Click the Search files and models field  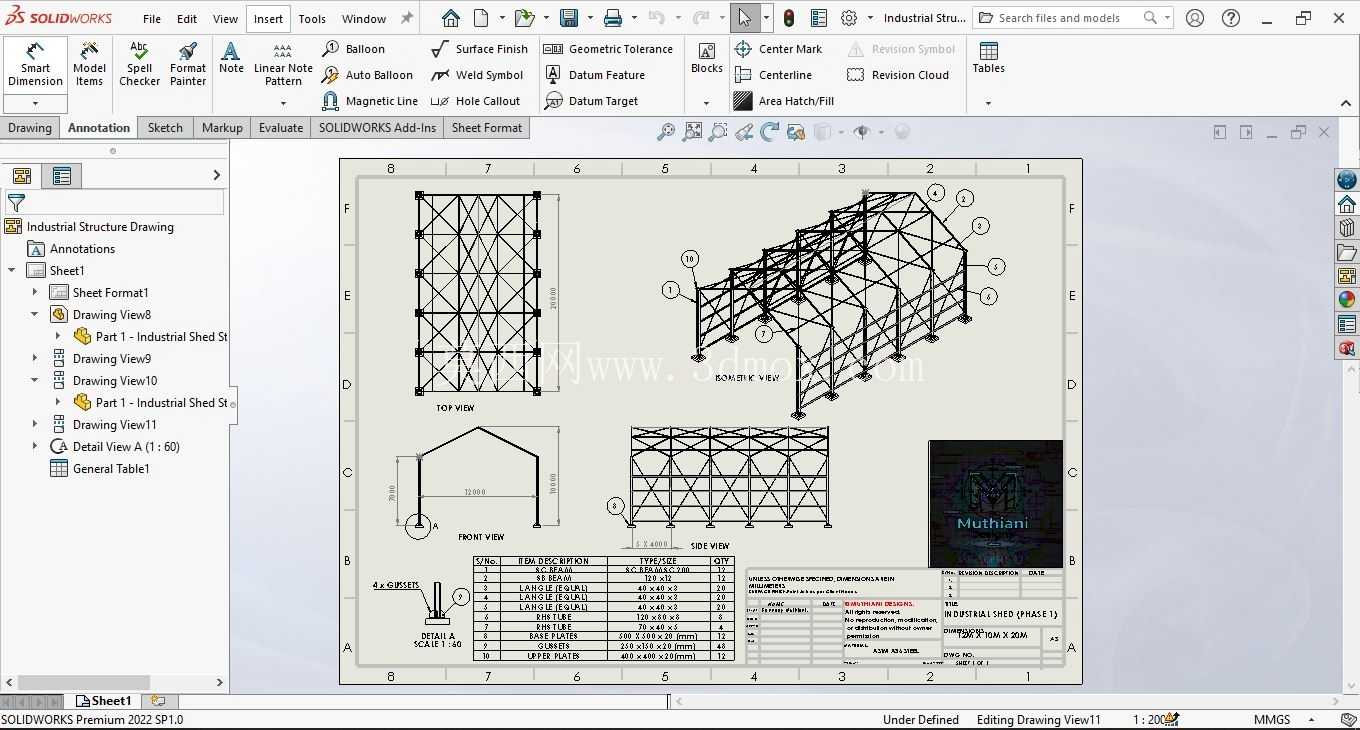[1073, 18]
